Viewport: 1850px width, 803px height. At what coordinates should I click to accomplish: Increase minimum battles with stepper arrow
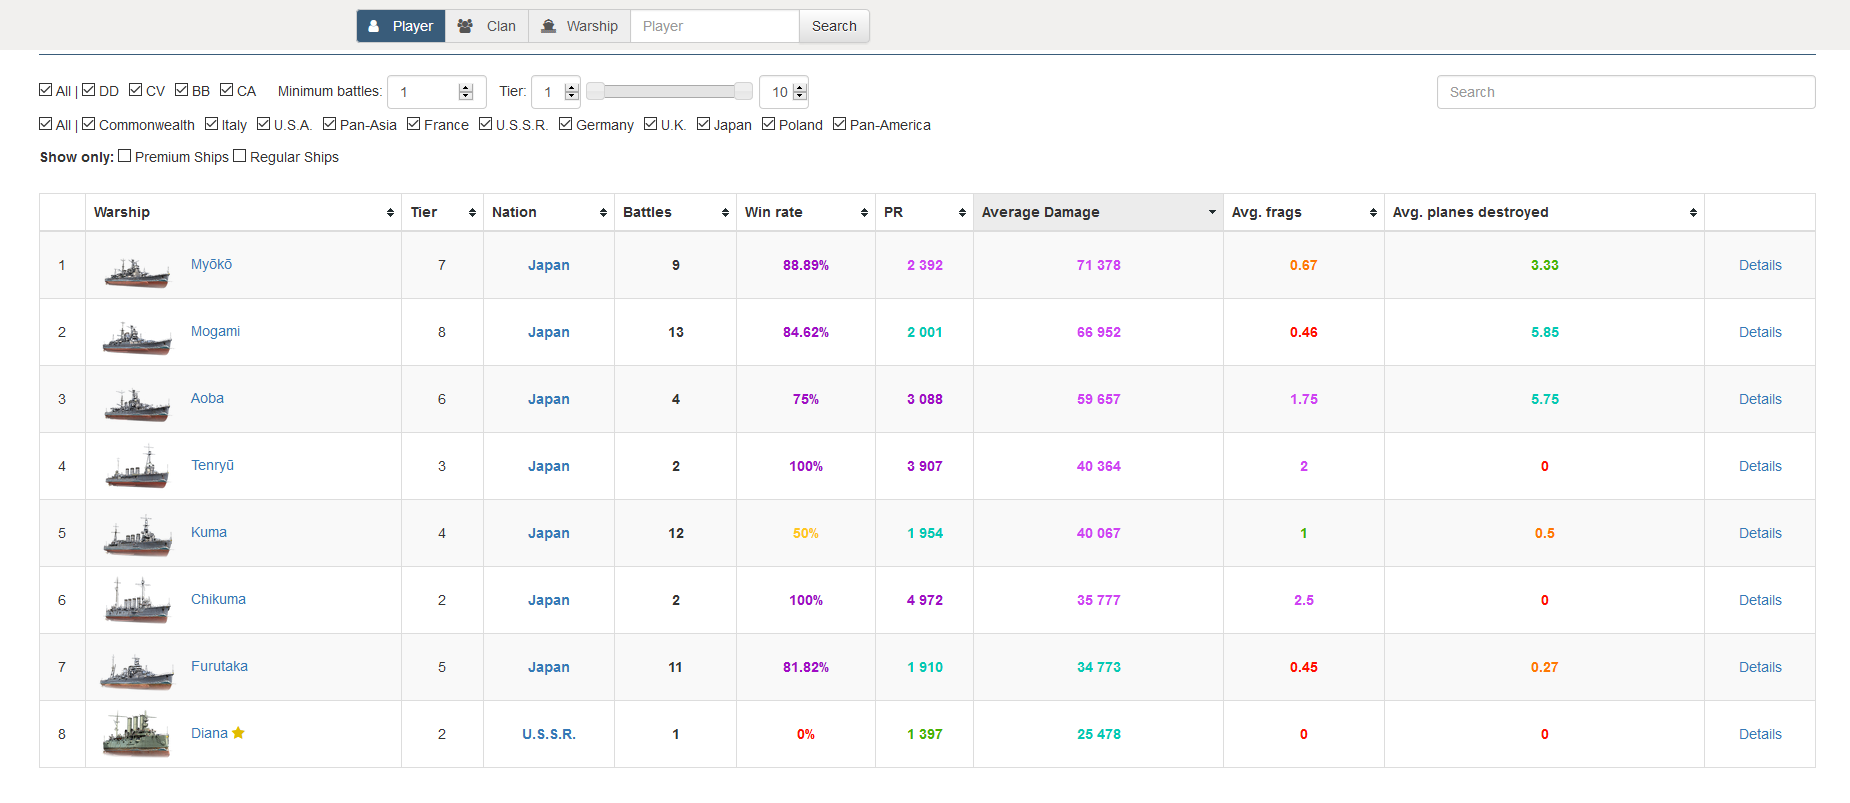465,88
